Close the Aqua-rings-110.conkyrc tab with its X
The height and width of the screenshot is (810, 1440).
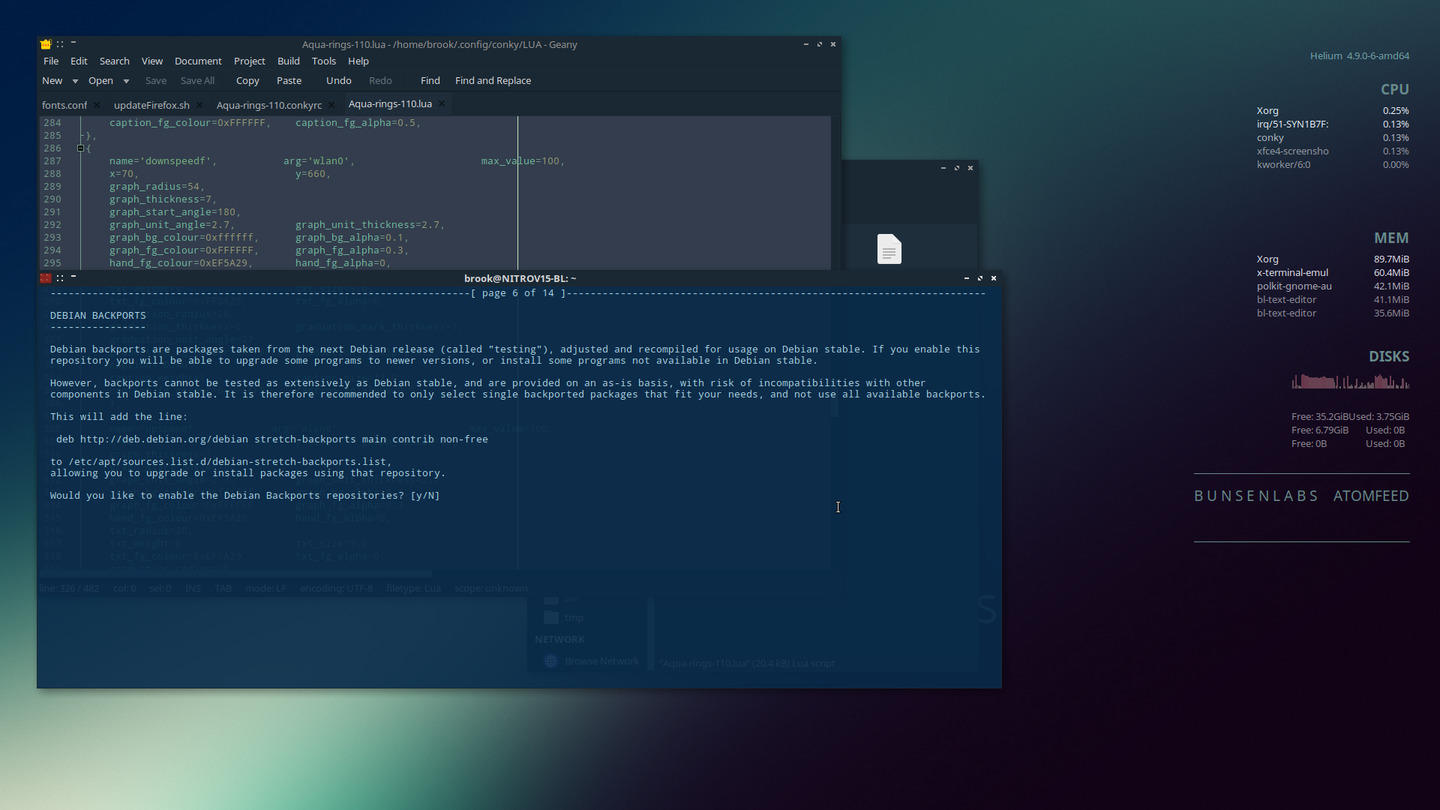[x=331, y=105]
